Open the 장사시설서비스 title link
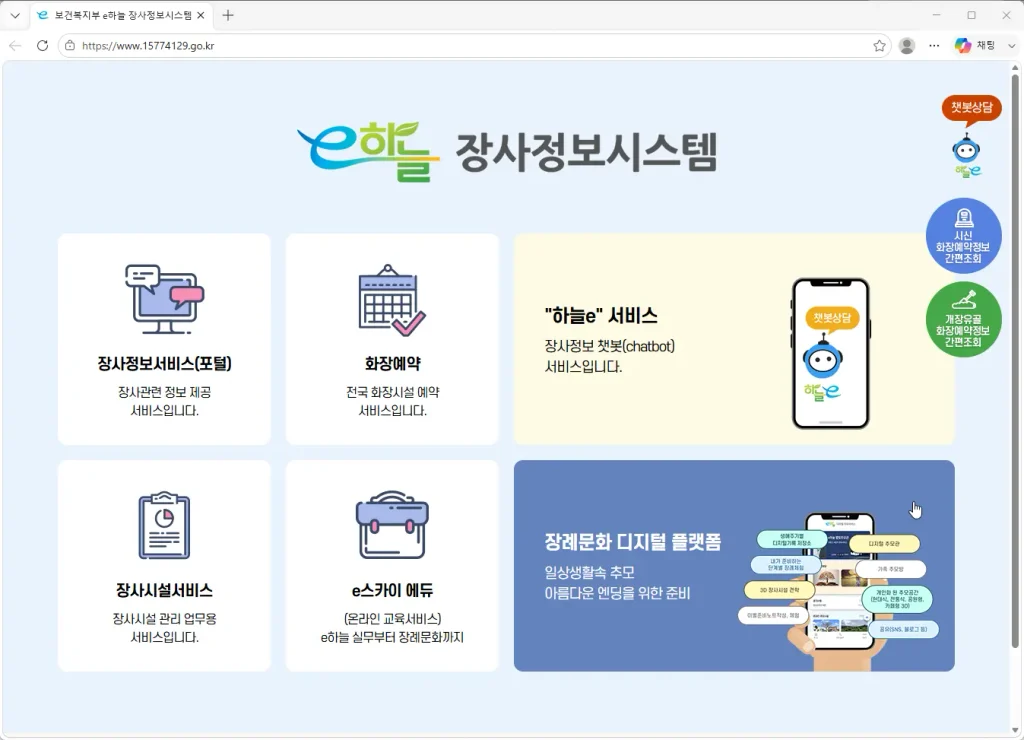The image size is (1024, 740). point(164,590)
